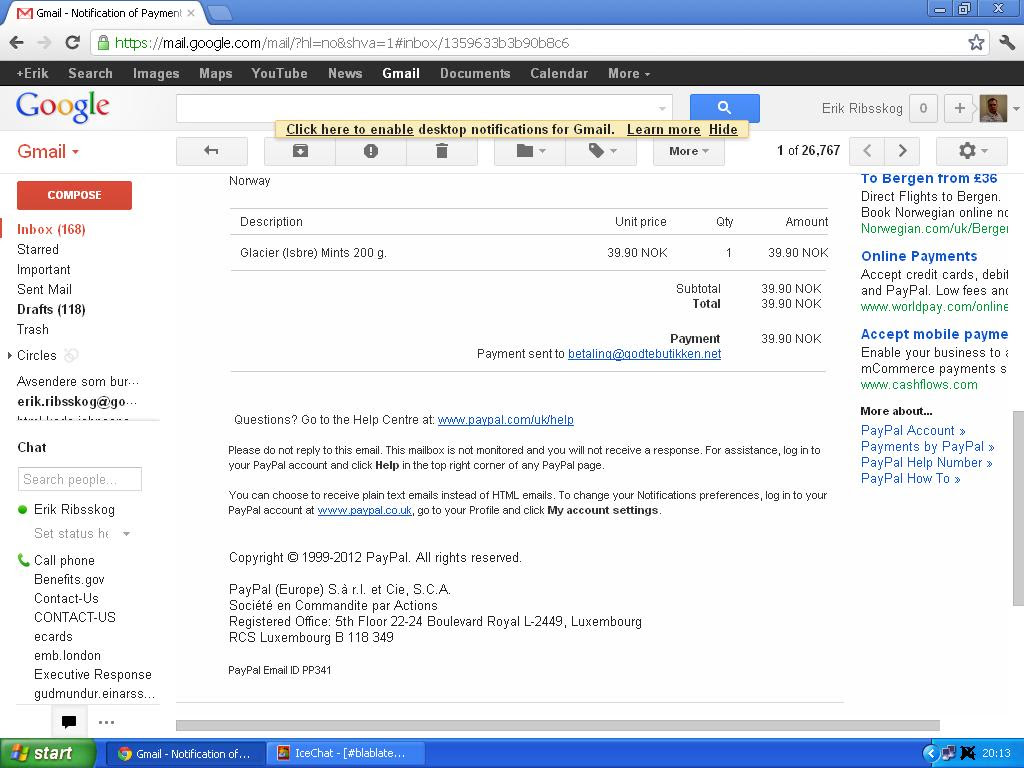Open the notifications counter box showing 0
Image resolution: width=1024 pixels, height=768 pixels.
pos(923,108)
